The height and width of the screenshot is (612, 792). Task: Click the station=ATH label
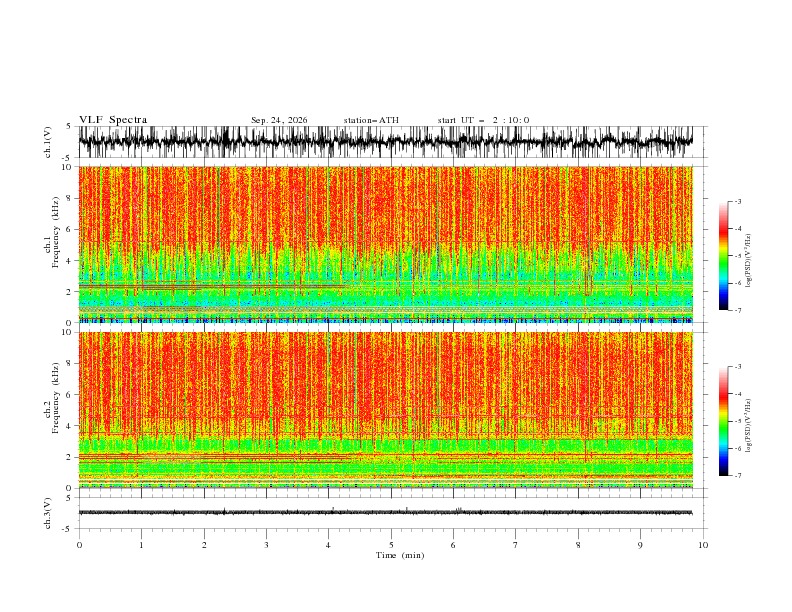pyautogui.click(x=371, y=120)
